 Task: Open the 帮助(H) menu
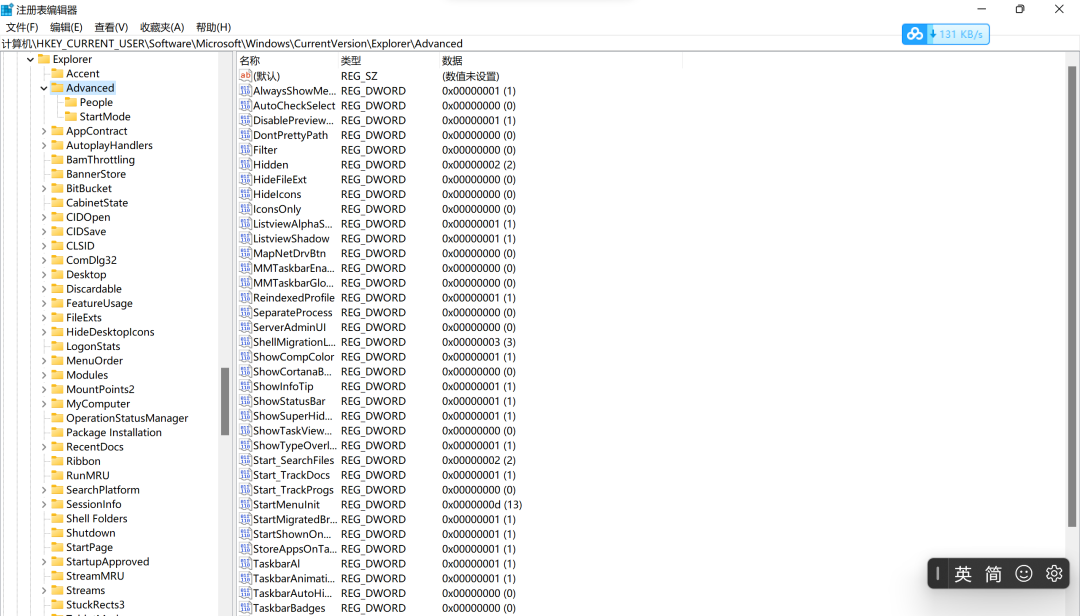point(214,27)
